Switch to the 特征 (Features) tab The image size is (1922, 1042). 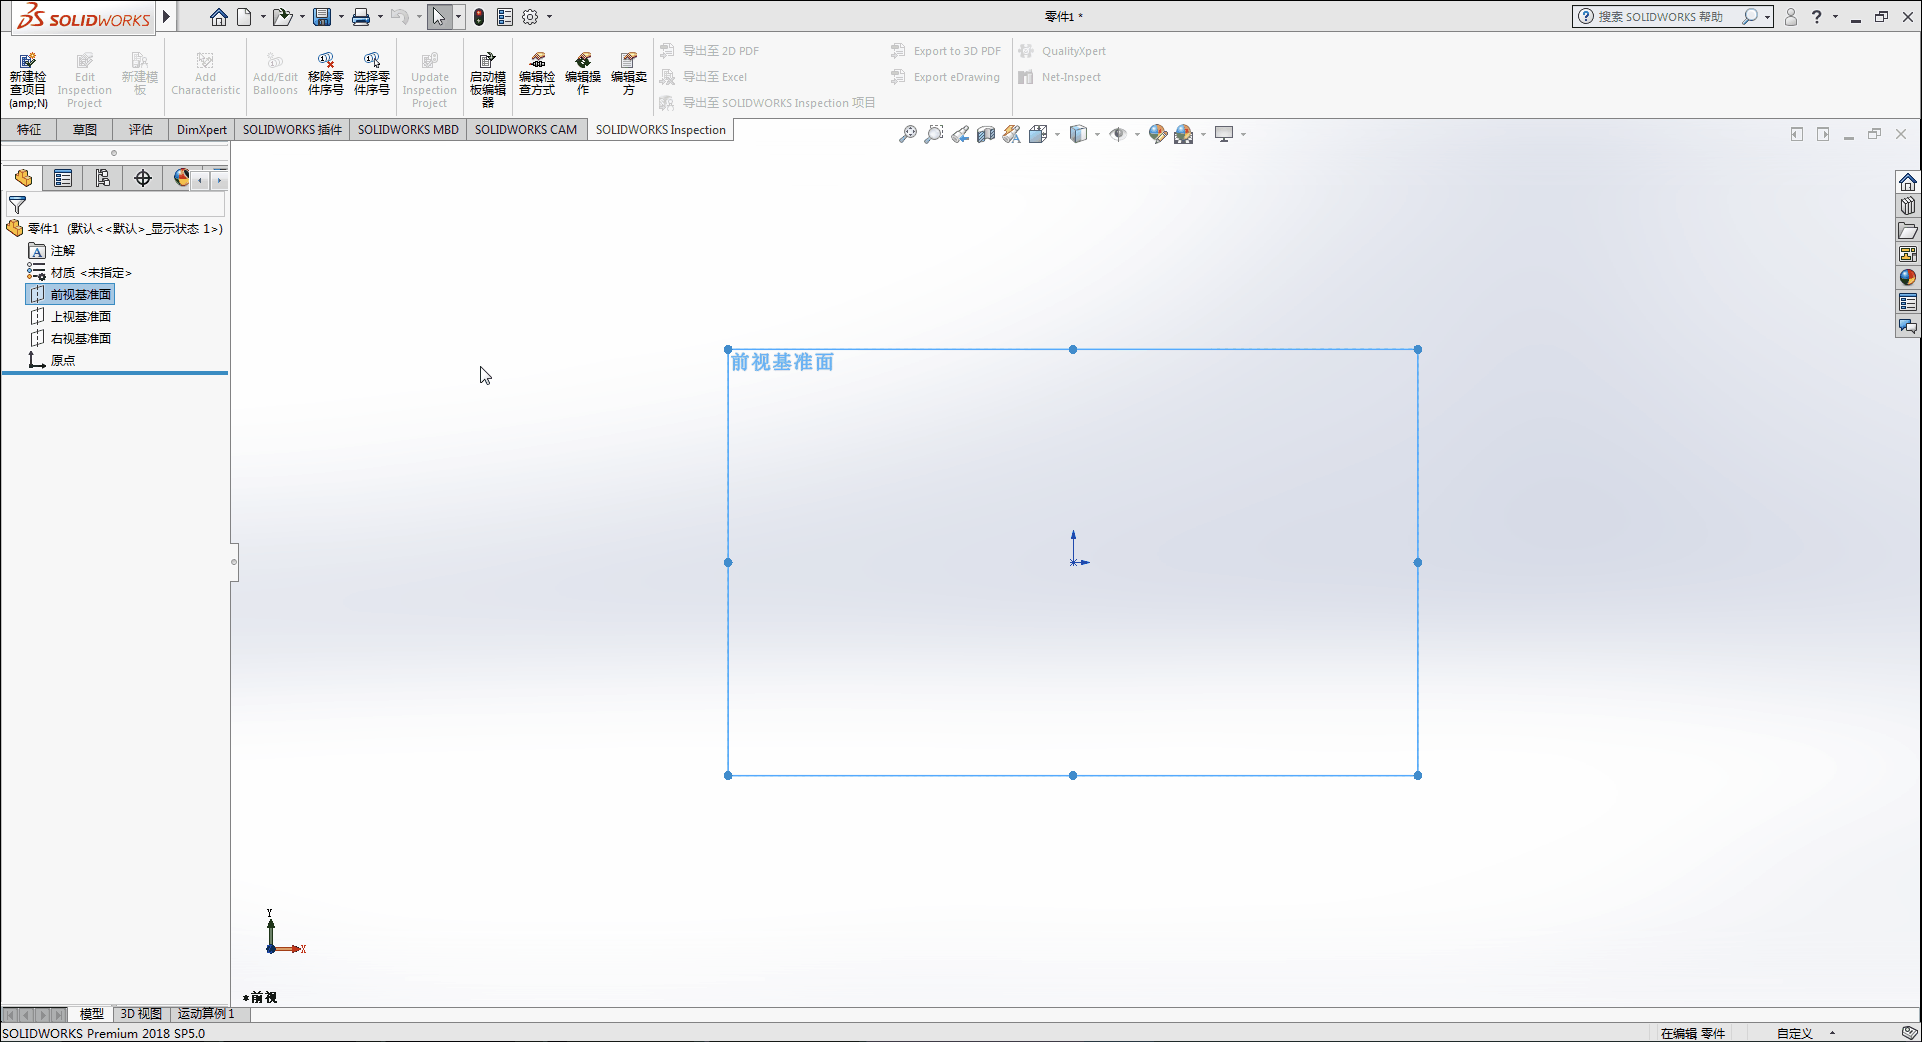tap(29, 130)
